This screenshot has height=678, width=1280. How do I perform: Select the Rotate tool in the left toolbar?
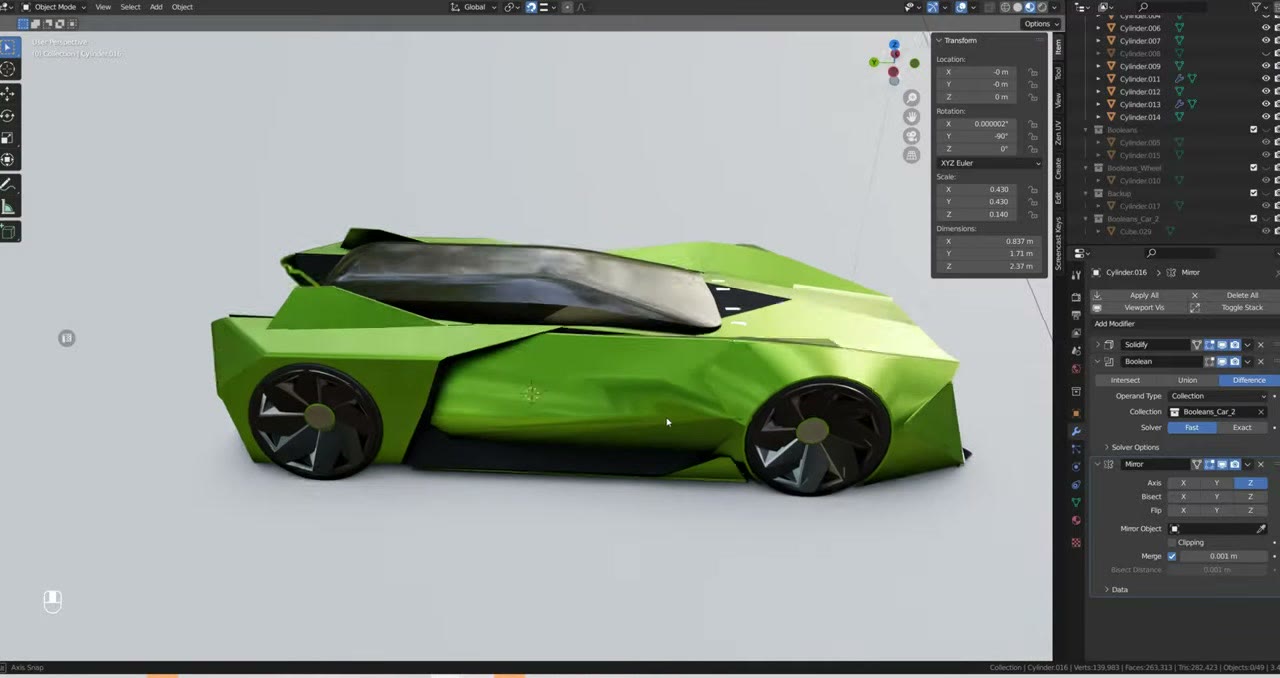click(x=8, y=116)
